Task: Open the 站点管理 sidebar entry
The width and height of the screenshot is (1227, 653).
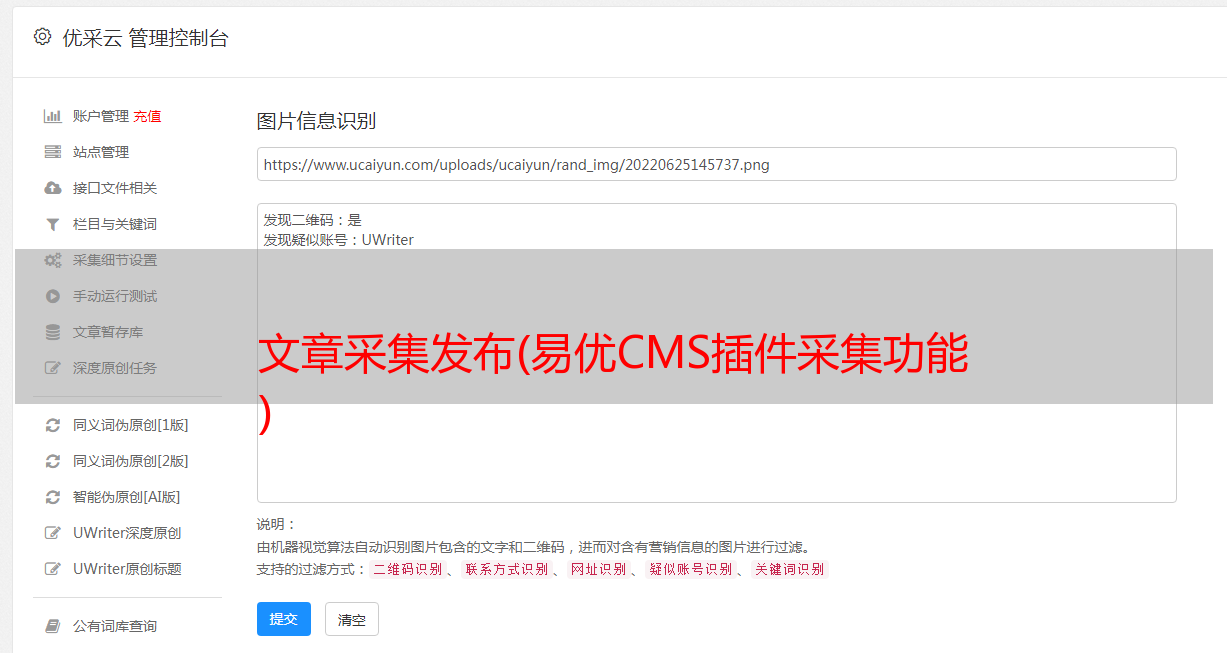Action: (101, 152)
